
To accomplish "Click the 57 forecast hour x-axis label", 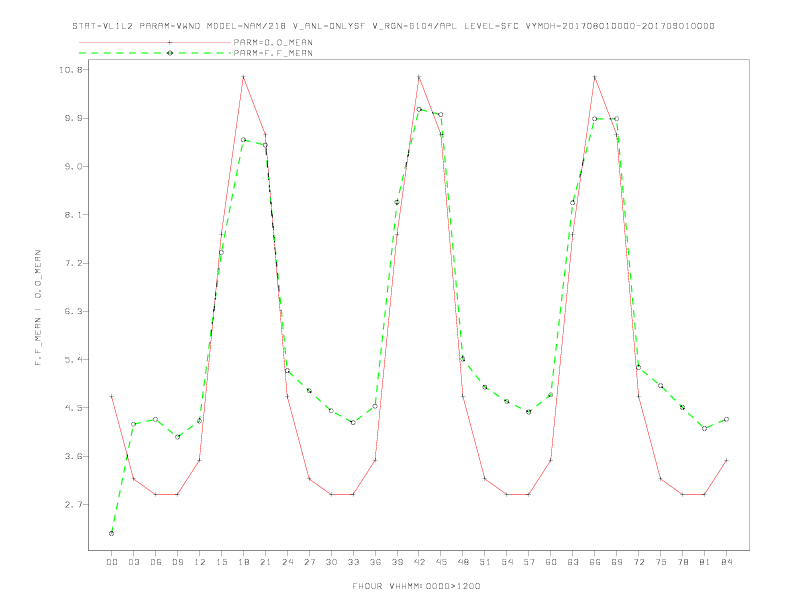I will tap(529, 562).
